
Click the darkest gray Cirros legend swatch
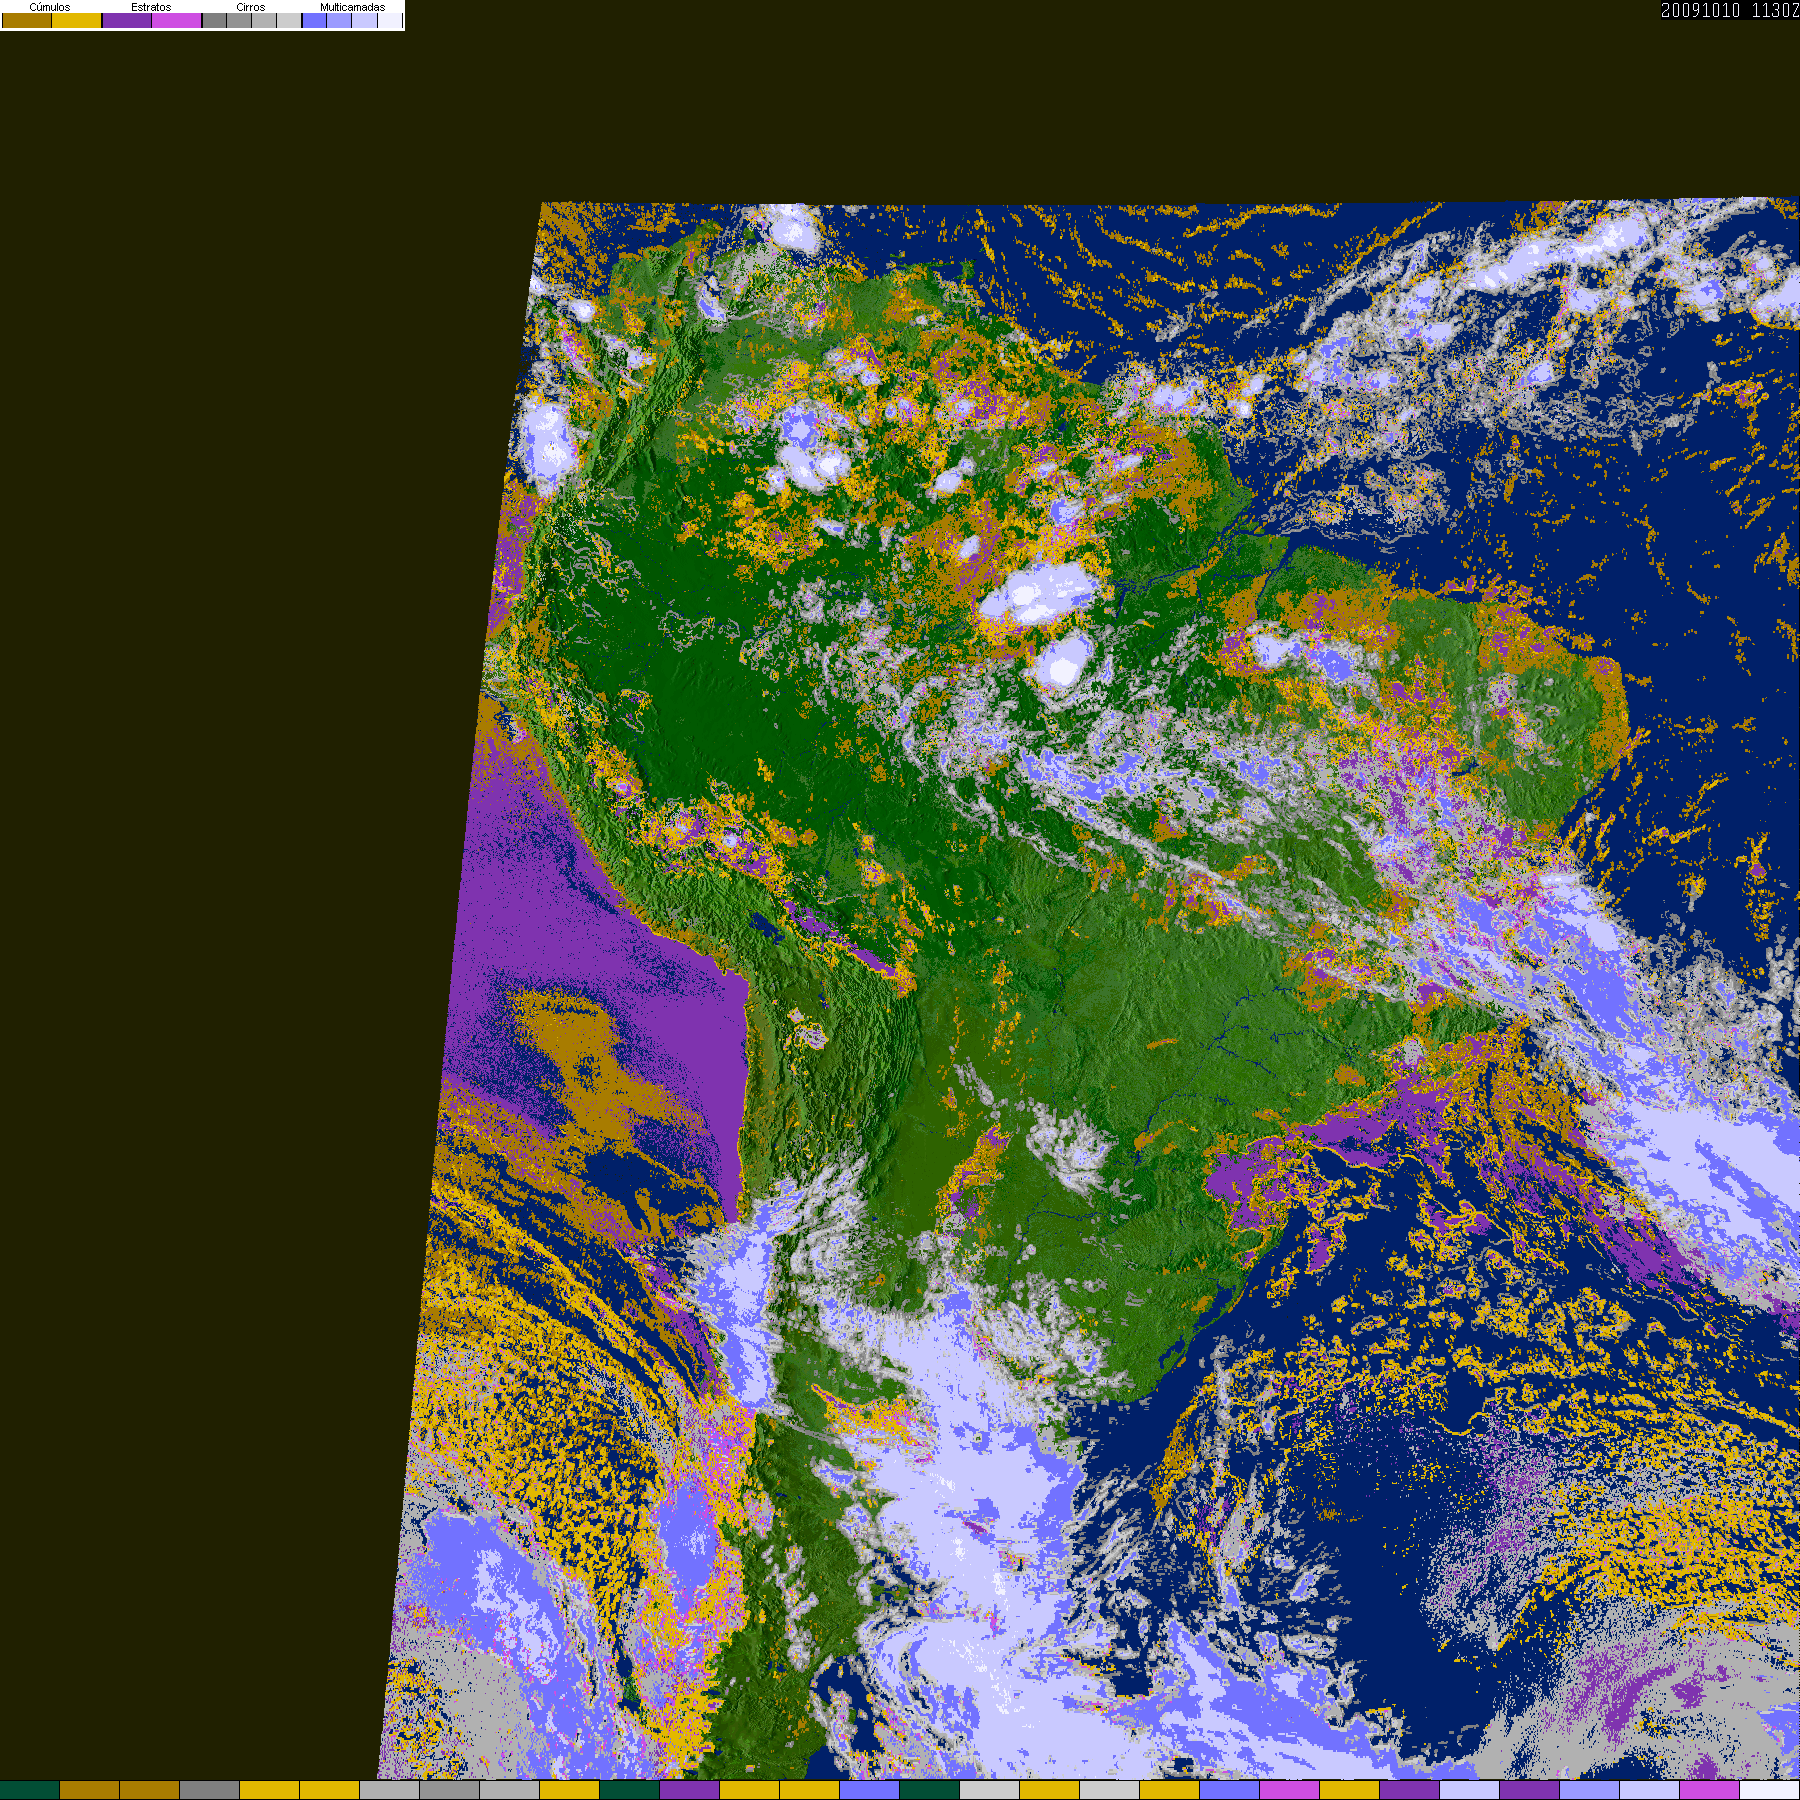(x=214, y=20)
